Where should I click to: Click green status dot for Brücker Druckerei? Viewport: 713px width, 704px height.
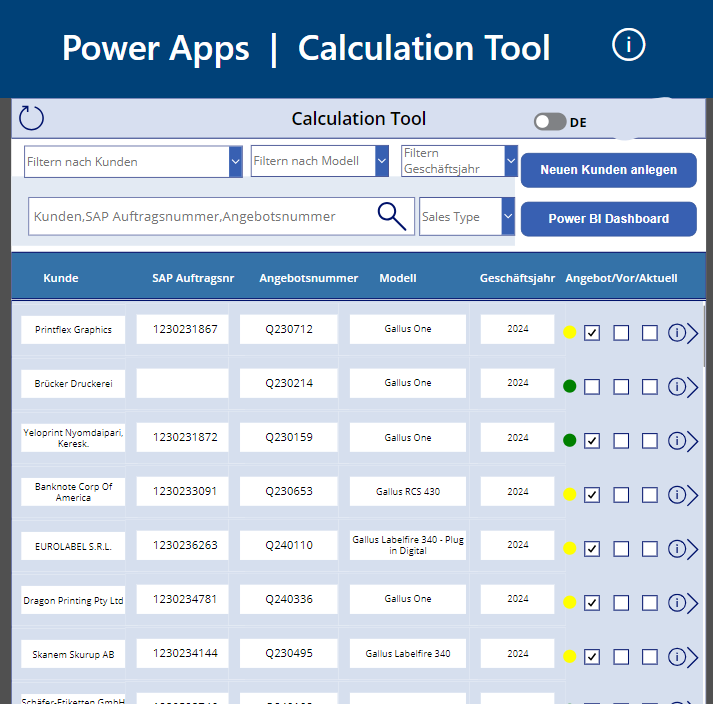(569, 386)
